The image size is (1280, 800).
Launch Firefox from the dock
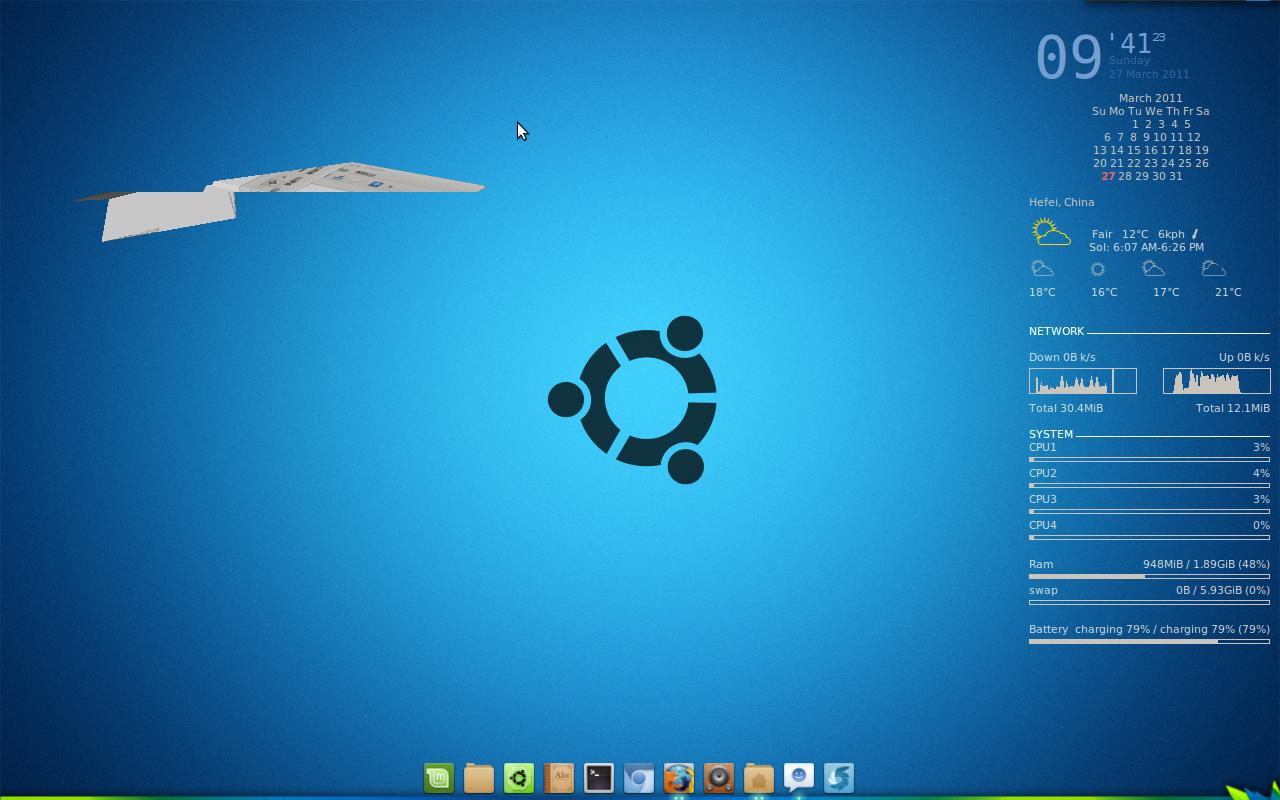(x=679, y=778)
